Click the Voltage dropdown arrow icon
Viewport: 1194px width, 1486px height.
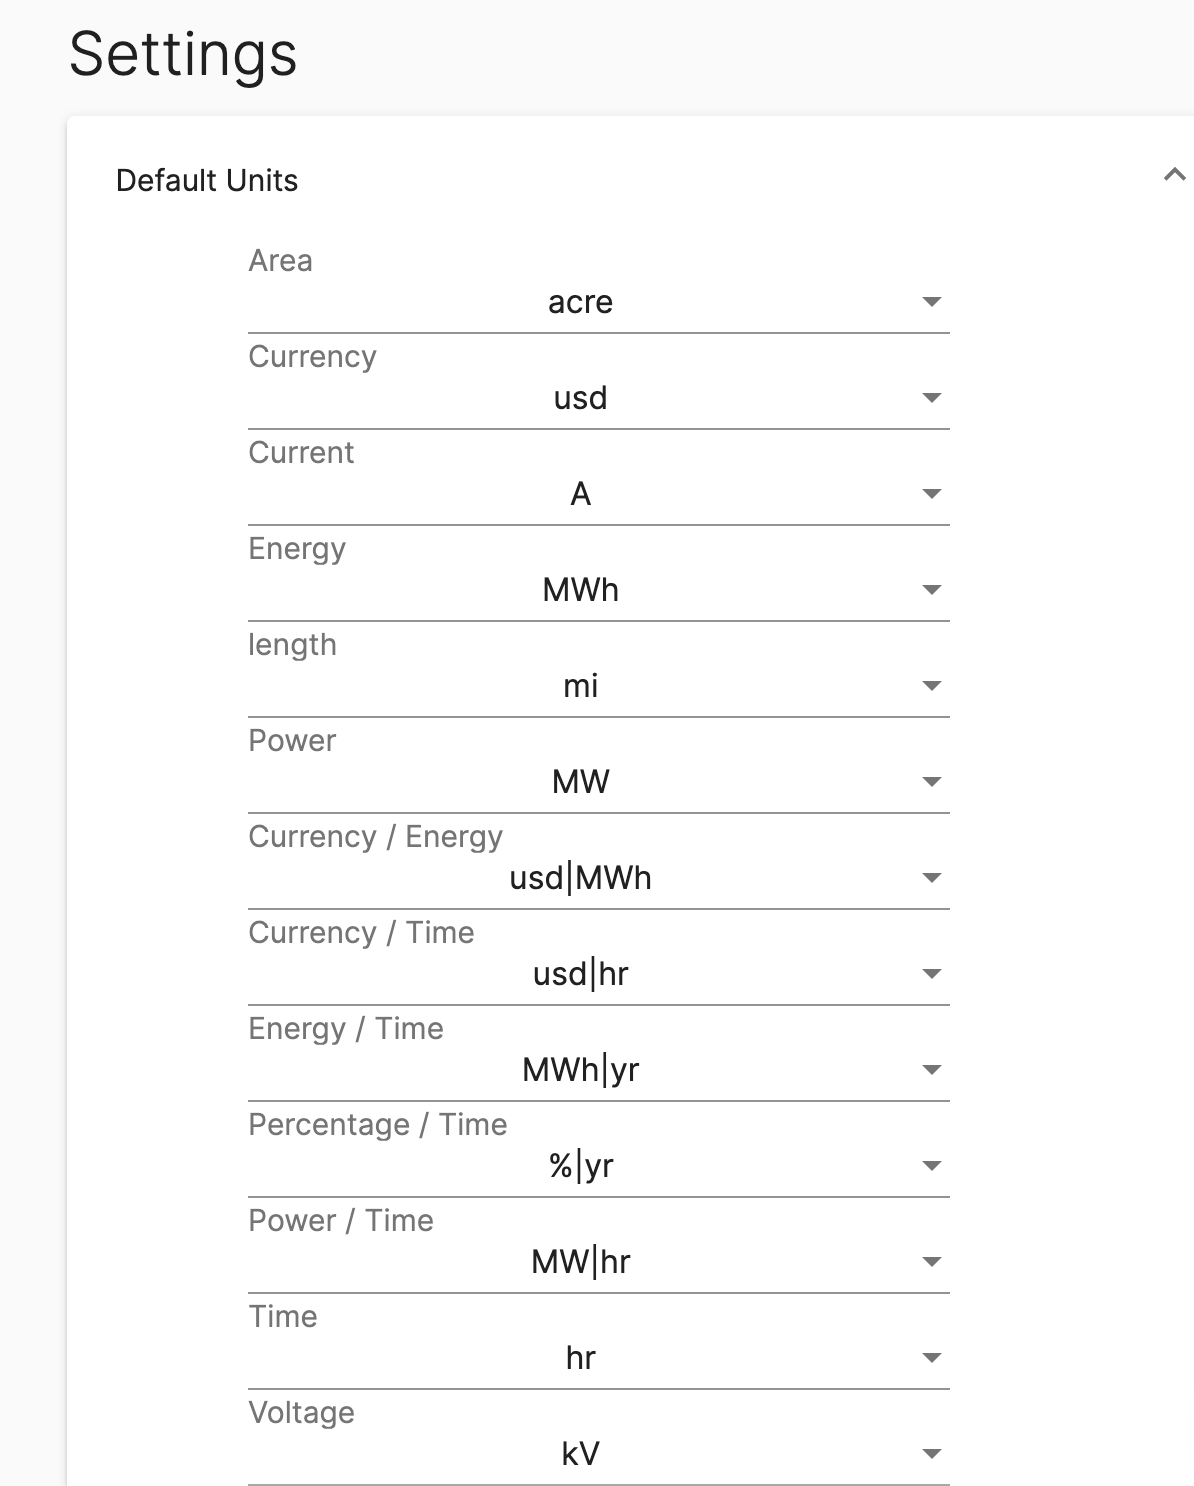click(x=932, y=1453)
